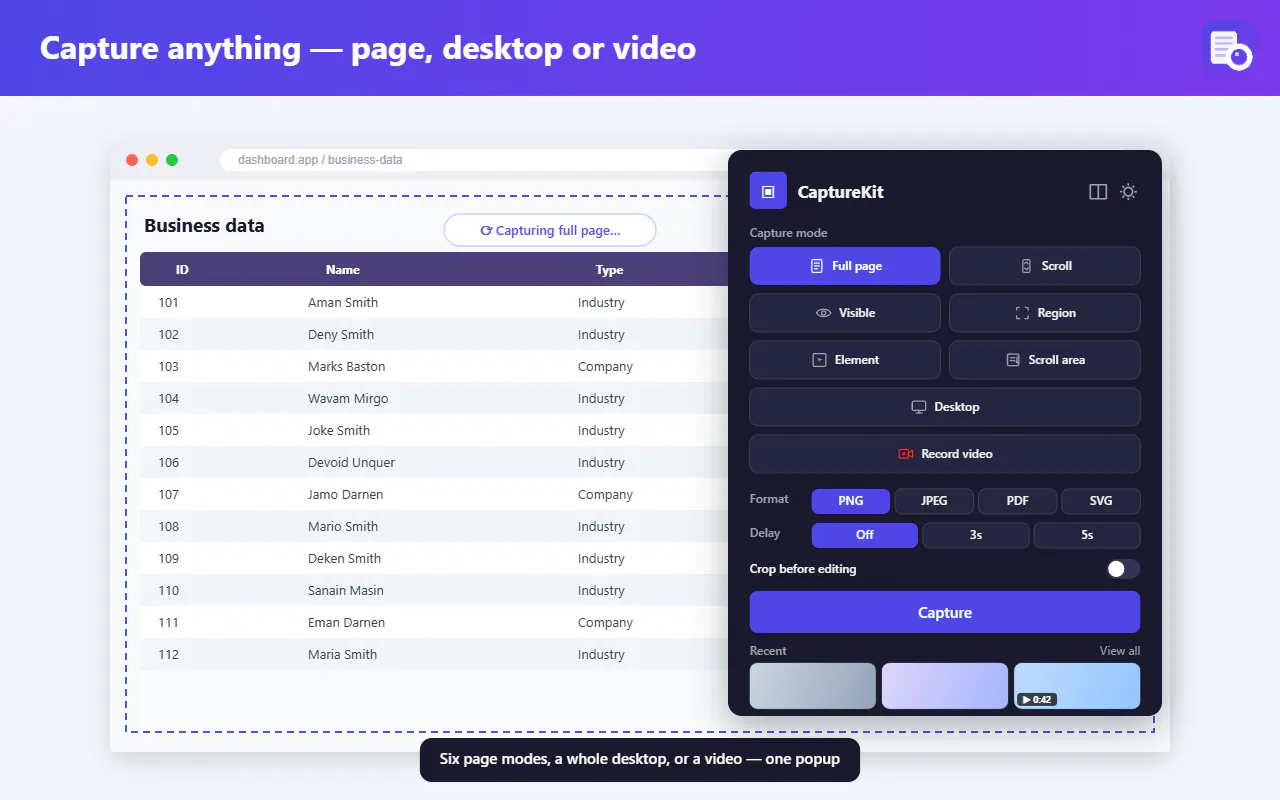Turn delay Off
Screen dimensions: 1280x800
click(x=865, y=535)
